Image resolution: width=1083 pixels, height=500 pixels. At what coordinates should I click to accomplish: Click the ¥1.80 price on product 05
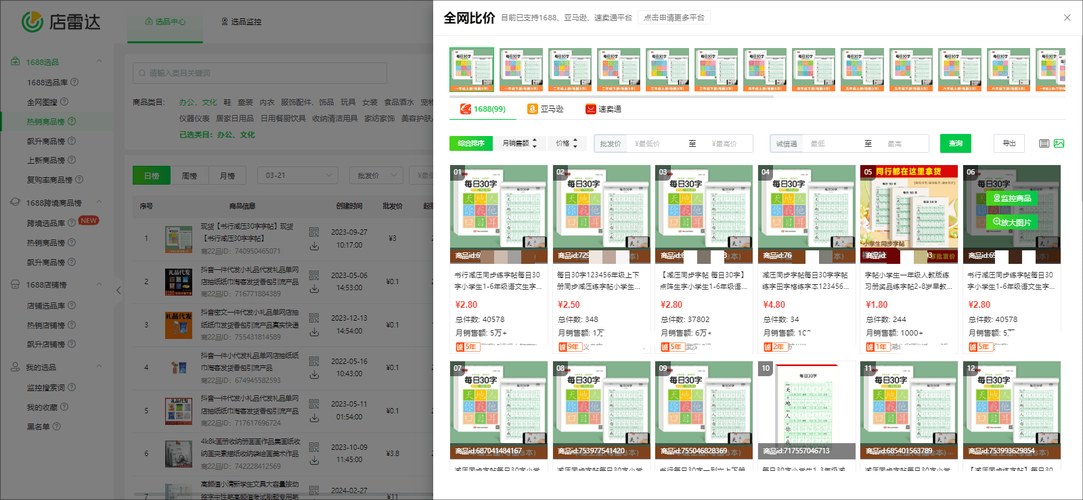877,305
